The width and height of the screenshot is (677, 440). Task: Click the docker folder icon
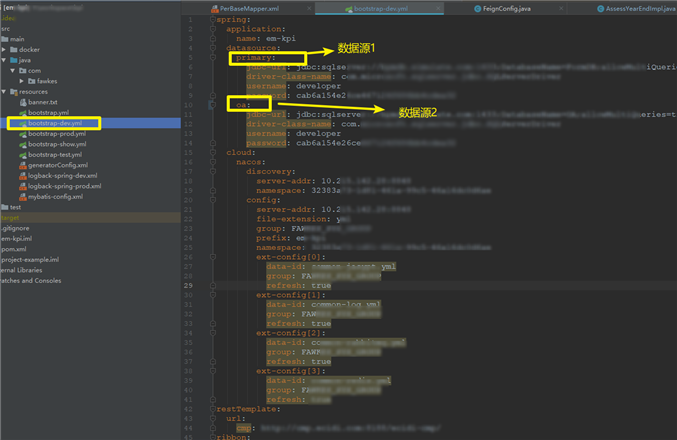pos(13,50)
